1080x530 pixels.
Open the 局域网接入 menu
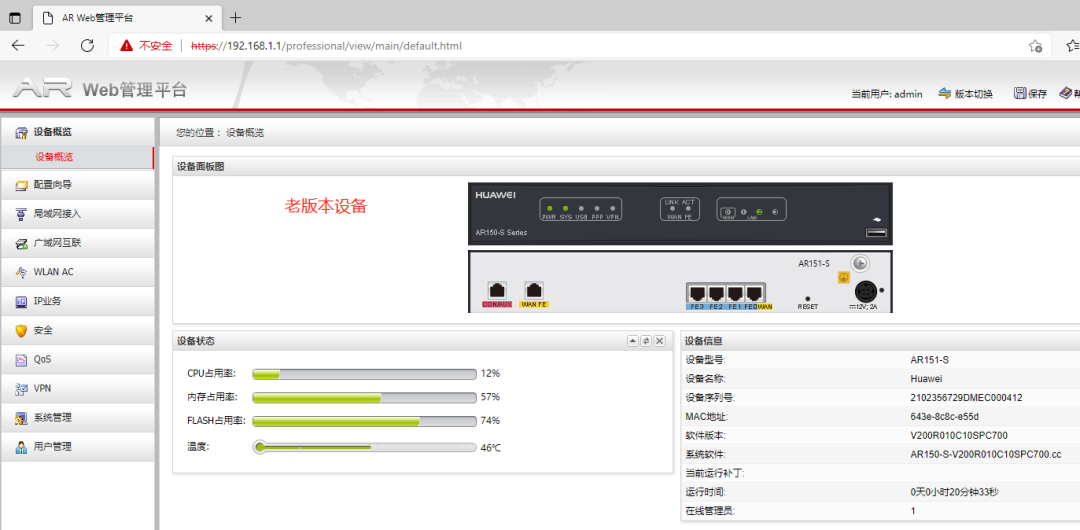77,214
